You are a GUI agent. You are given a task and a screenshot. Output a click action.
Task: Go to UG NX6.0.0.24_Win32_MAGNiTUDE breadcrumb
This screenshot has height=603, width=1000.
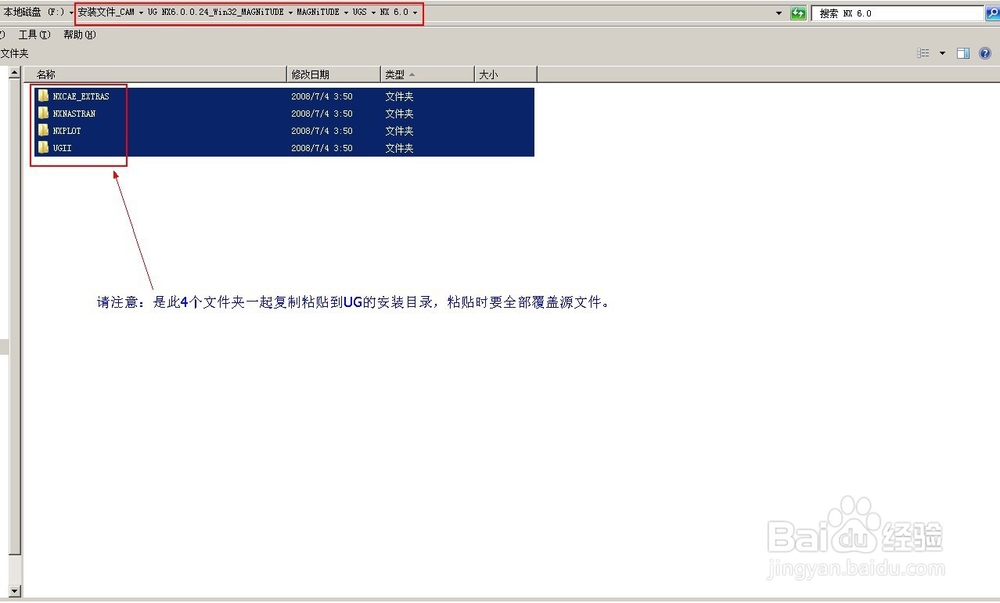(216, 12)
